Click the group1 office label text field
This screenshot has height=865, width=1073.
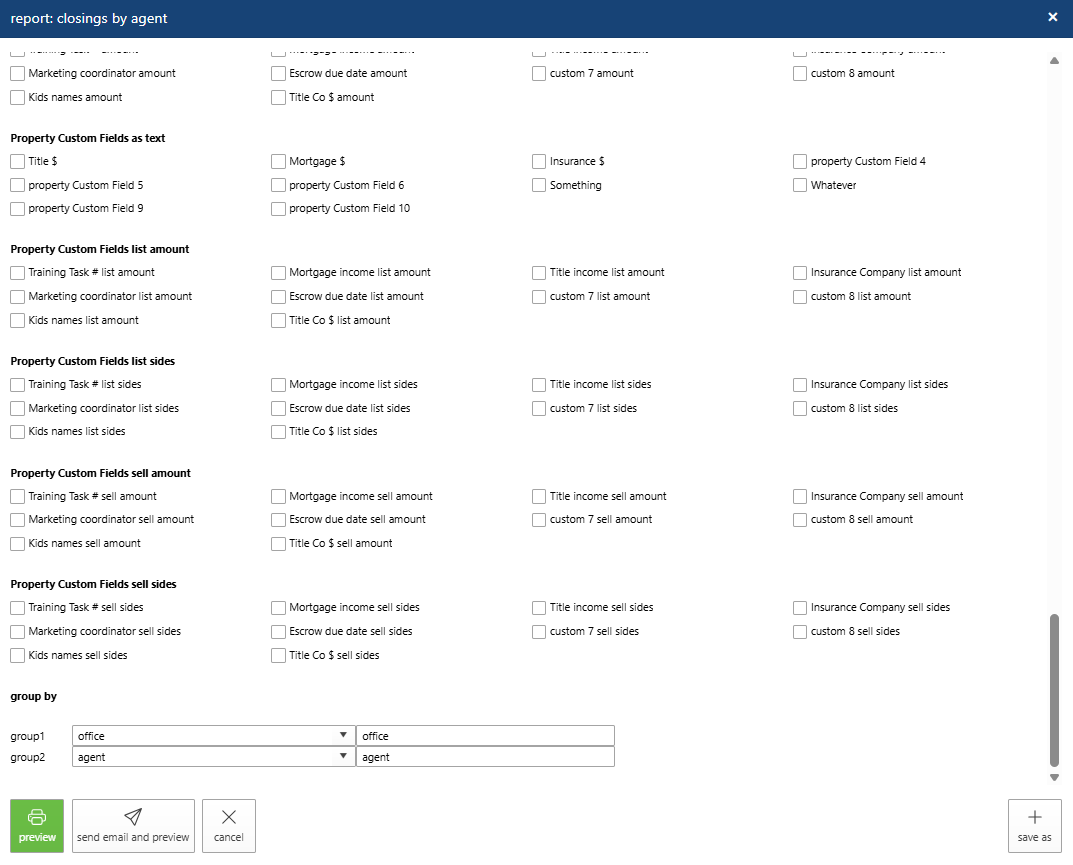click(485, 736)
